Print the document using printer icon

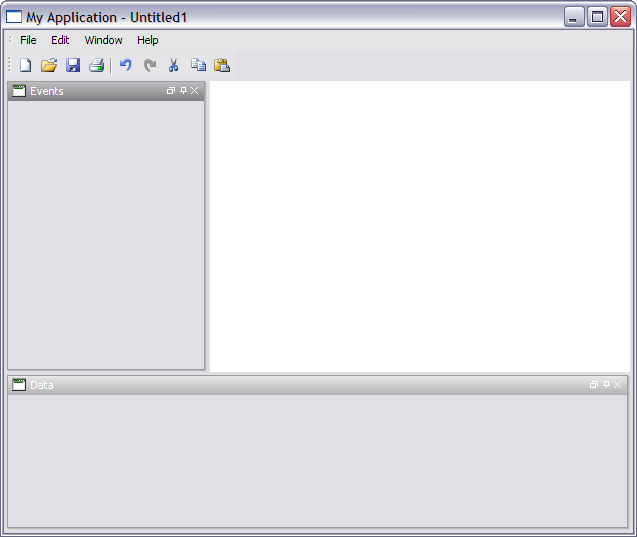97,65
